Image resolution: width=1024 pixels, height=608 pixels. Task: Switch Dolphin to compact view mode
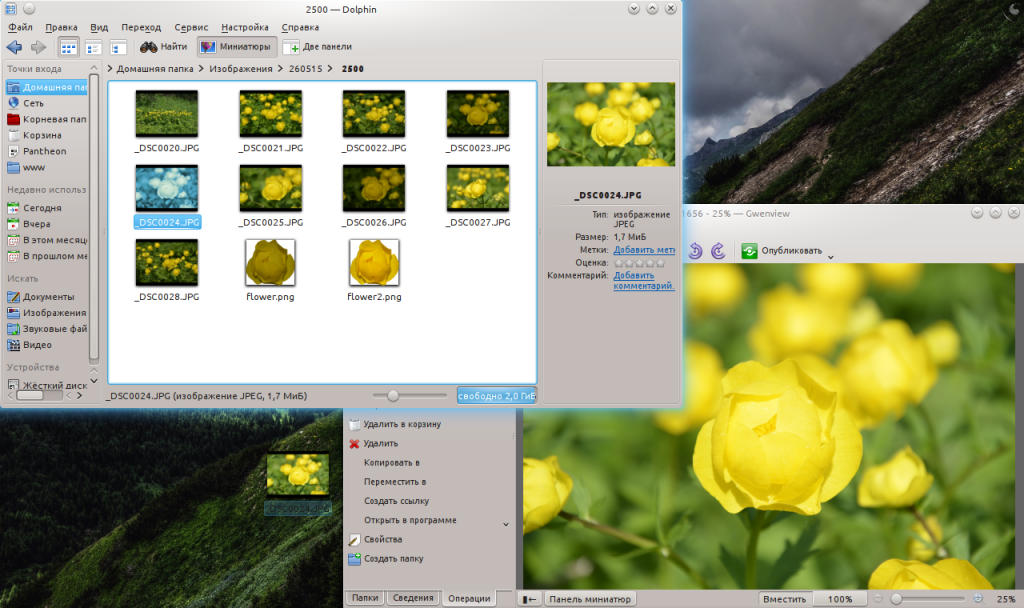click(93, 47)
